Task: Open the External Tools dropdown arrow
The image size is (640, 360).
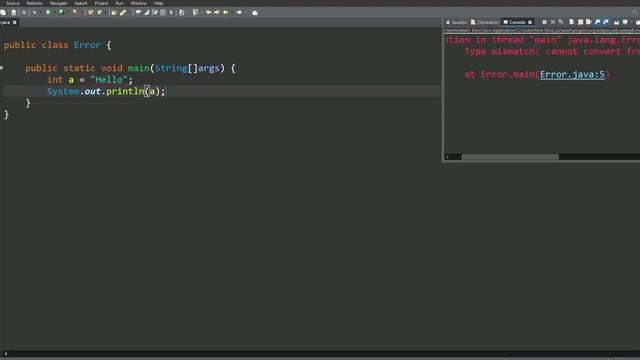Action: coord(82,13)
